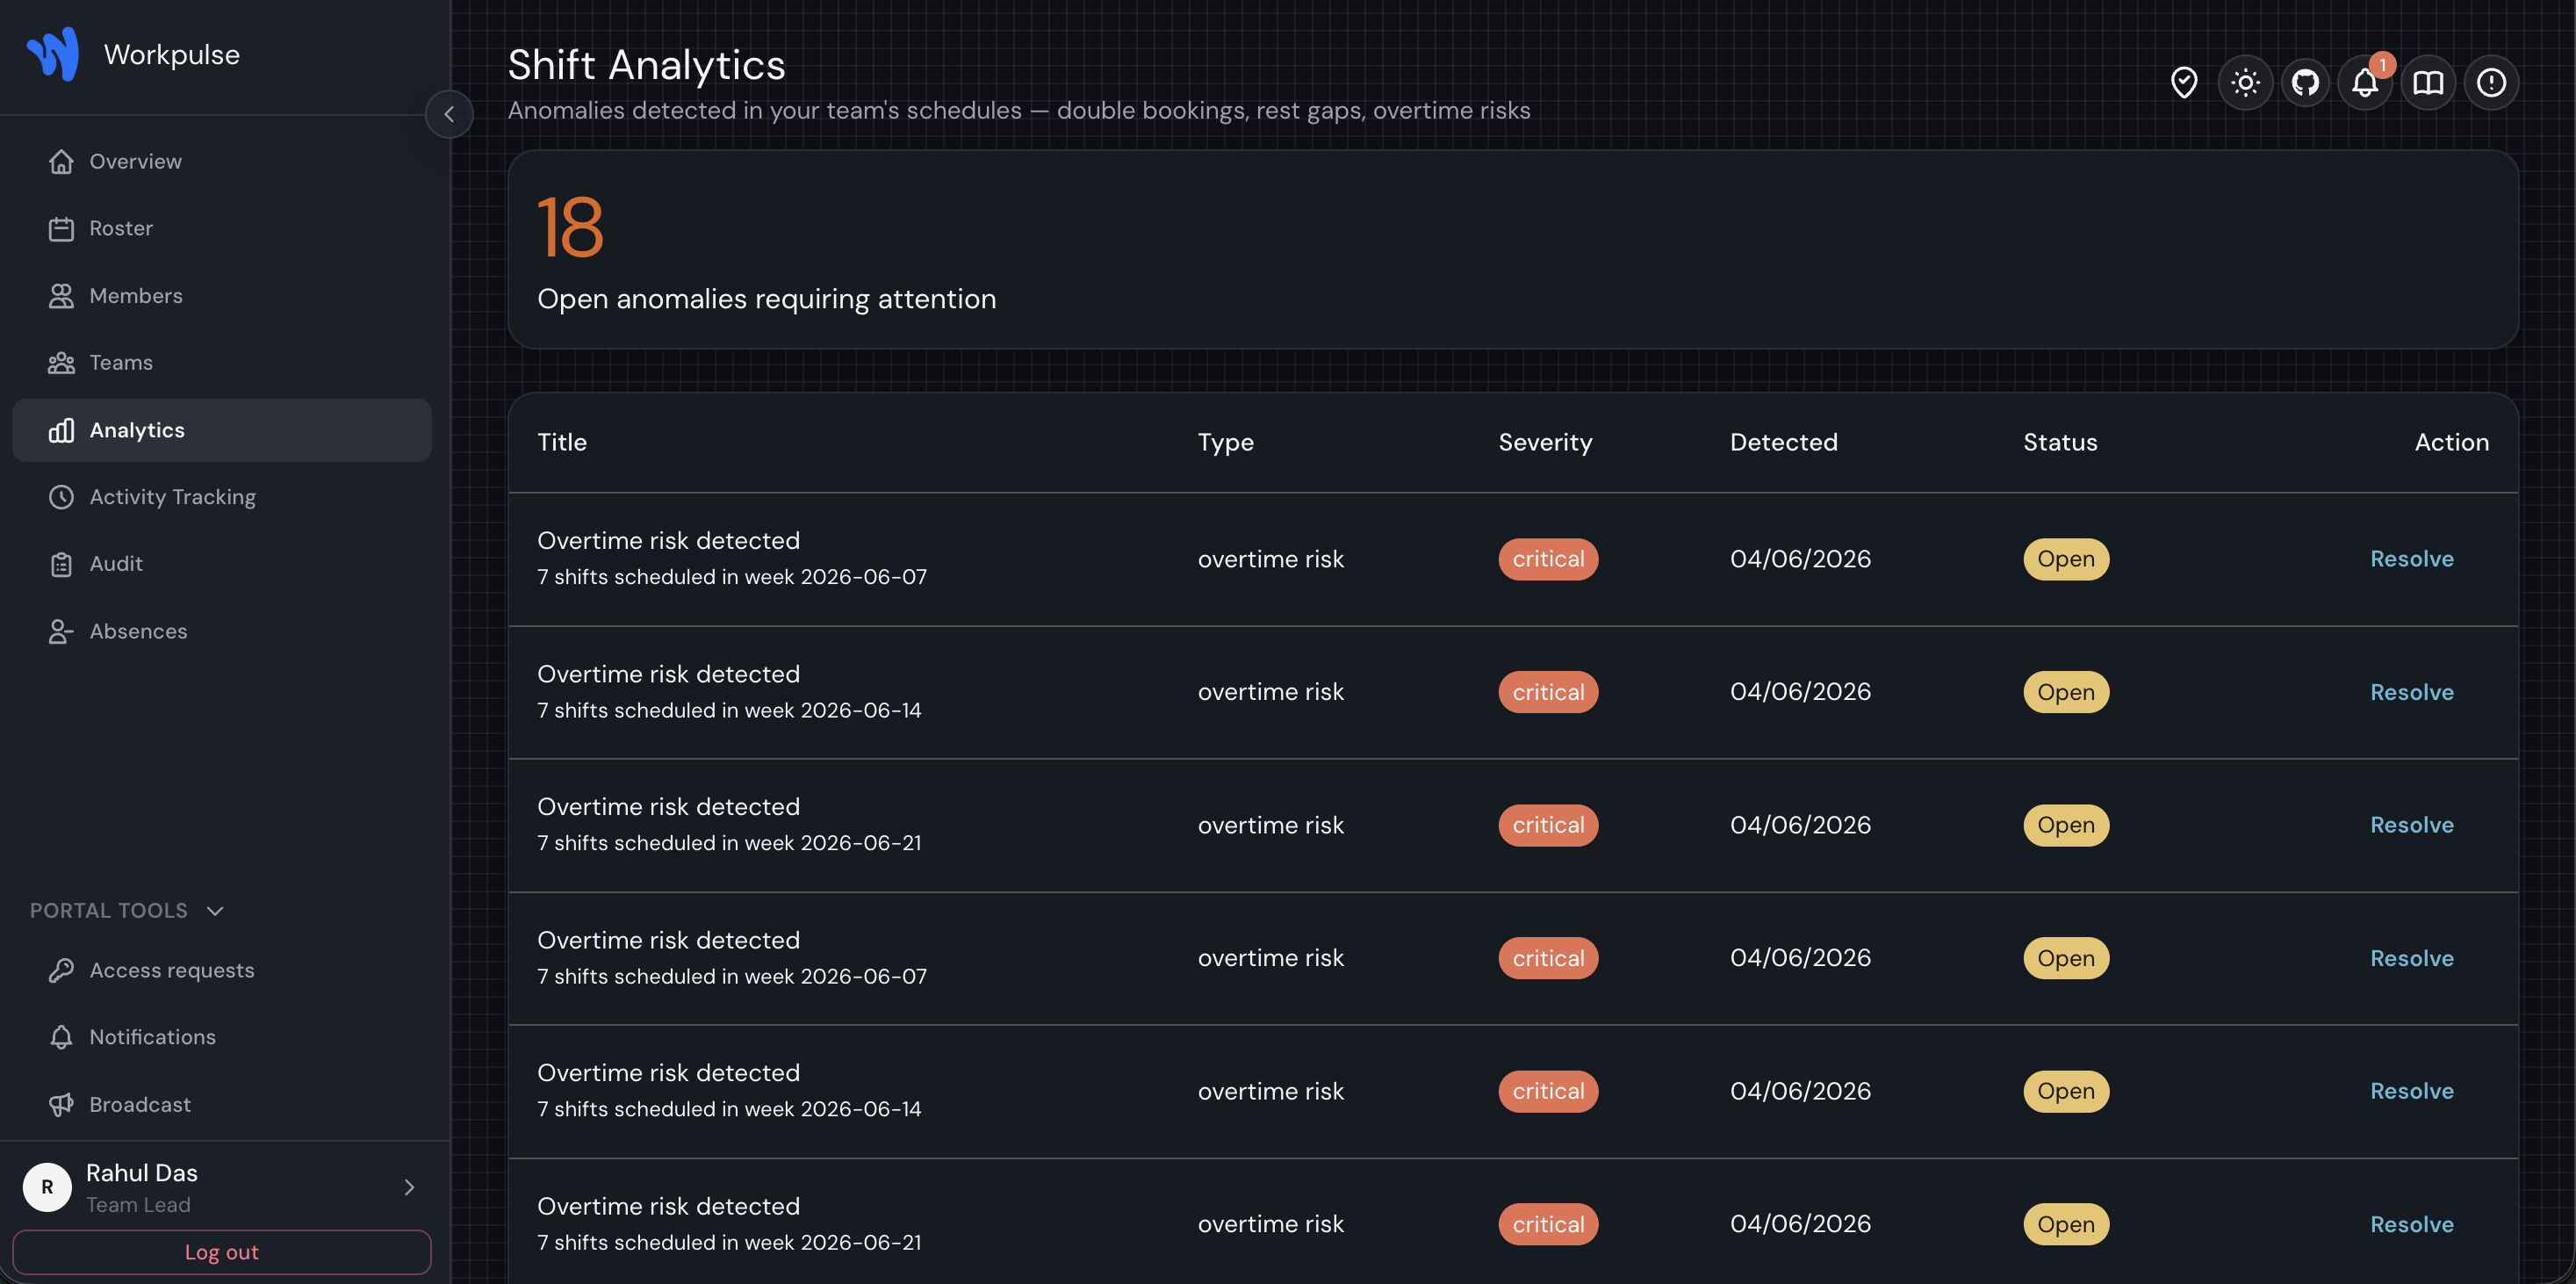Toggle the light/dark theme sun icon
Screen dimensions: 2576x1284
[x=2245, y=82]
